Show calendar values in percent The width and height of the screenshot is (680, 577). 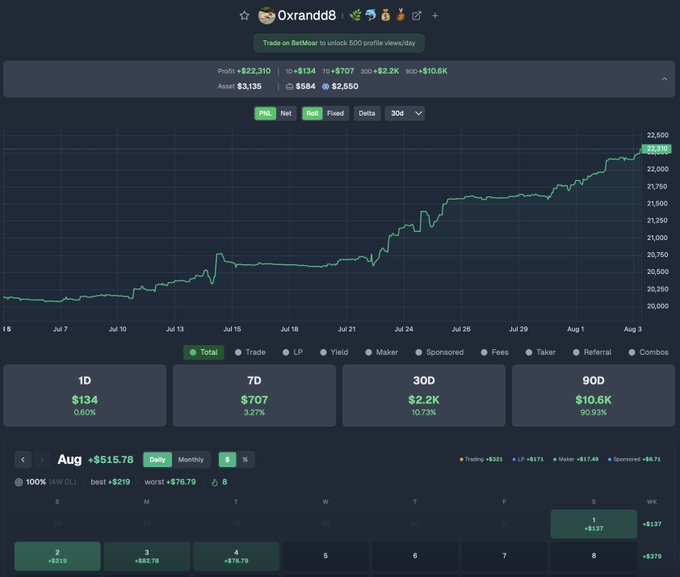[245, 459]
